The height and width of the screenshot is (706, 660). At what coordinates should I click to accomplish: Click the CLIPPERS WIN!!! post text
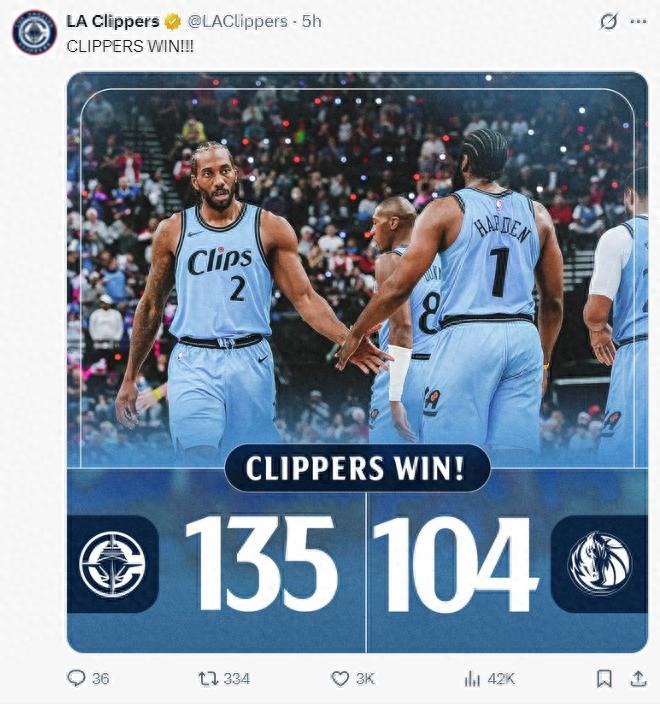pos(130,46)
